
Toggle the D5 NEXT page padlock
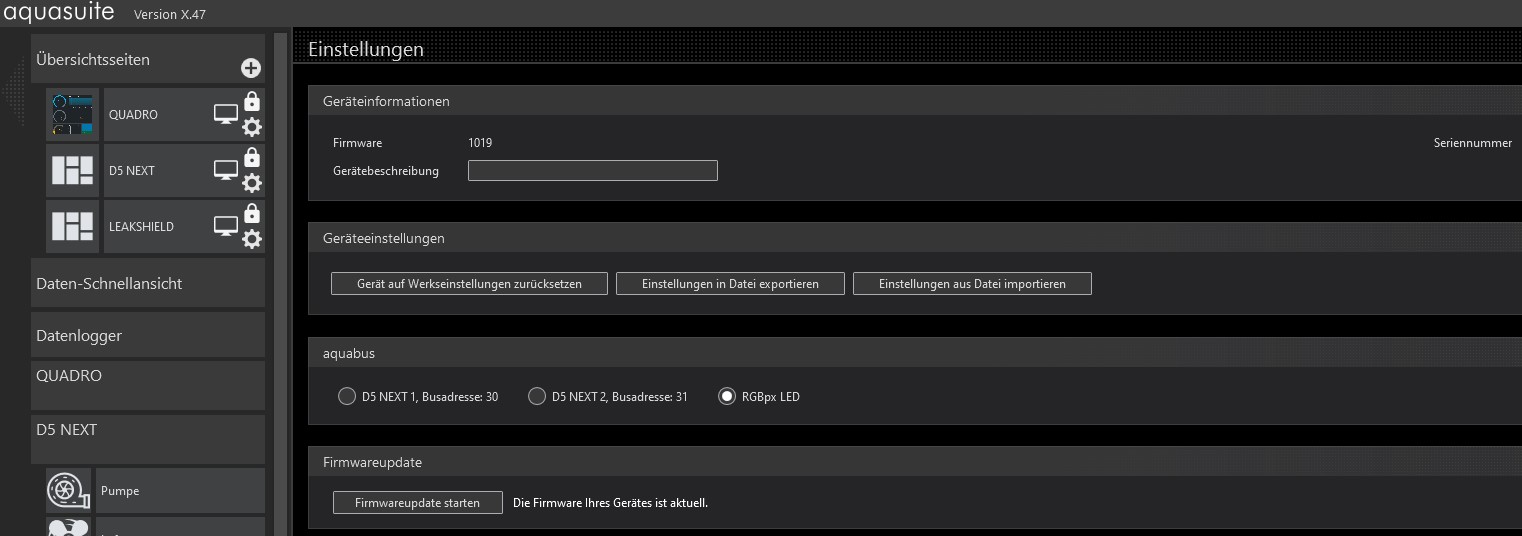tap(252, 157)
